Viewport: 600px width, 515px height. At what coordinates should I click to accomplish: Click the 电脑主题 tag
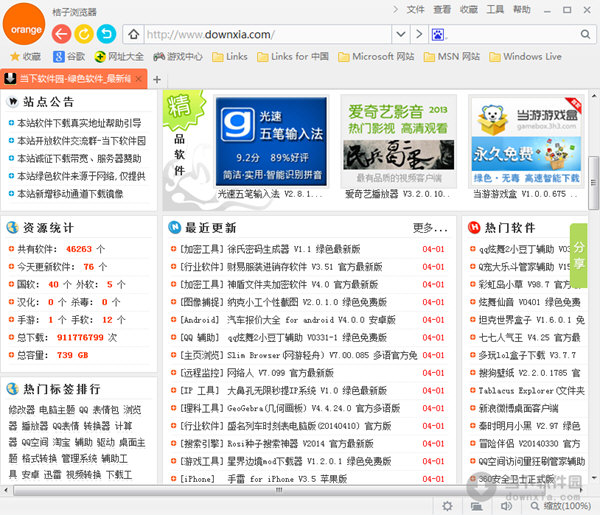tap(57, 410)
